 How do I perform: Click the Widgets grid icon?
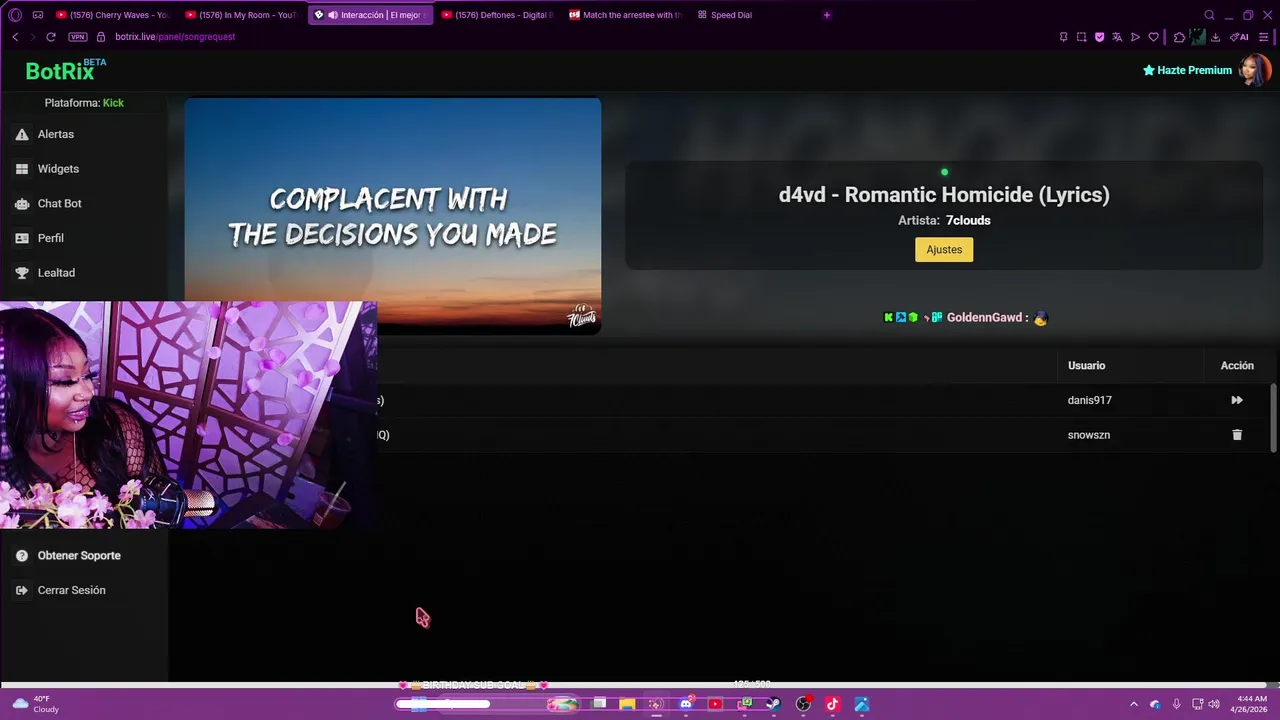22,169
